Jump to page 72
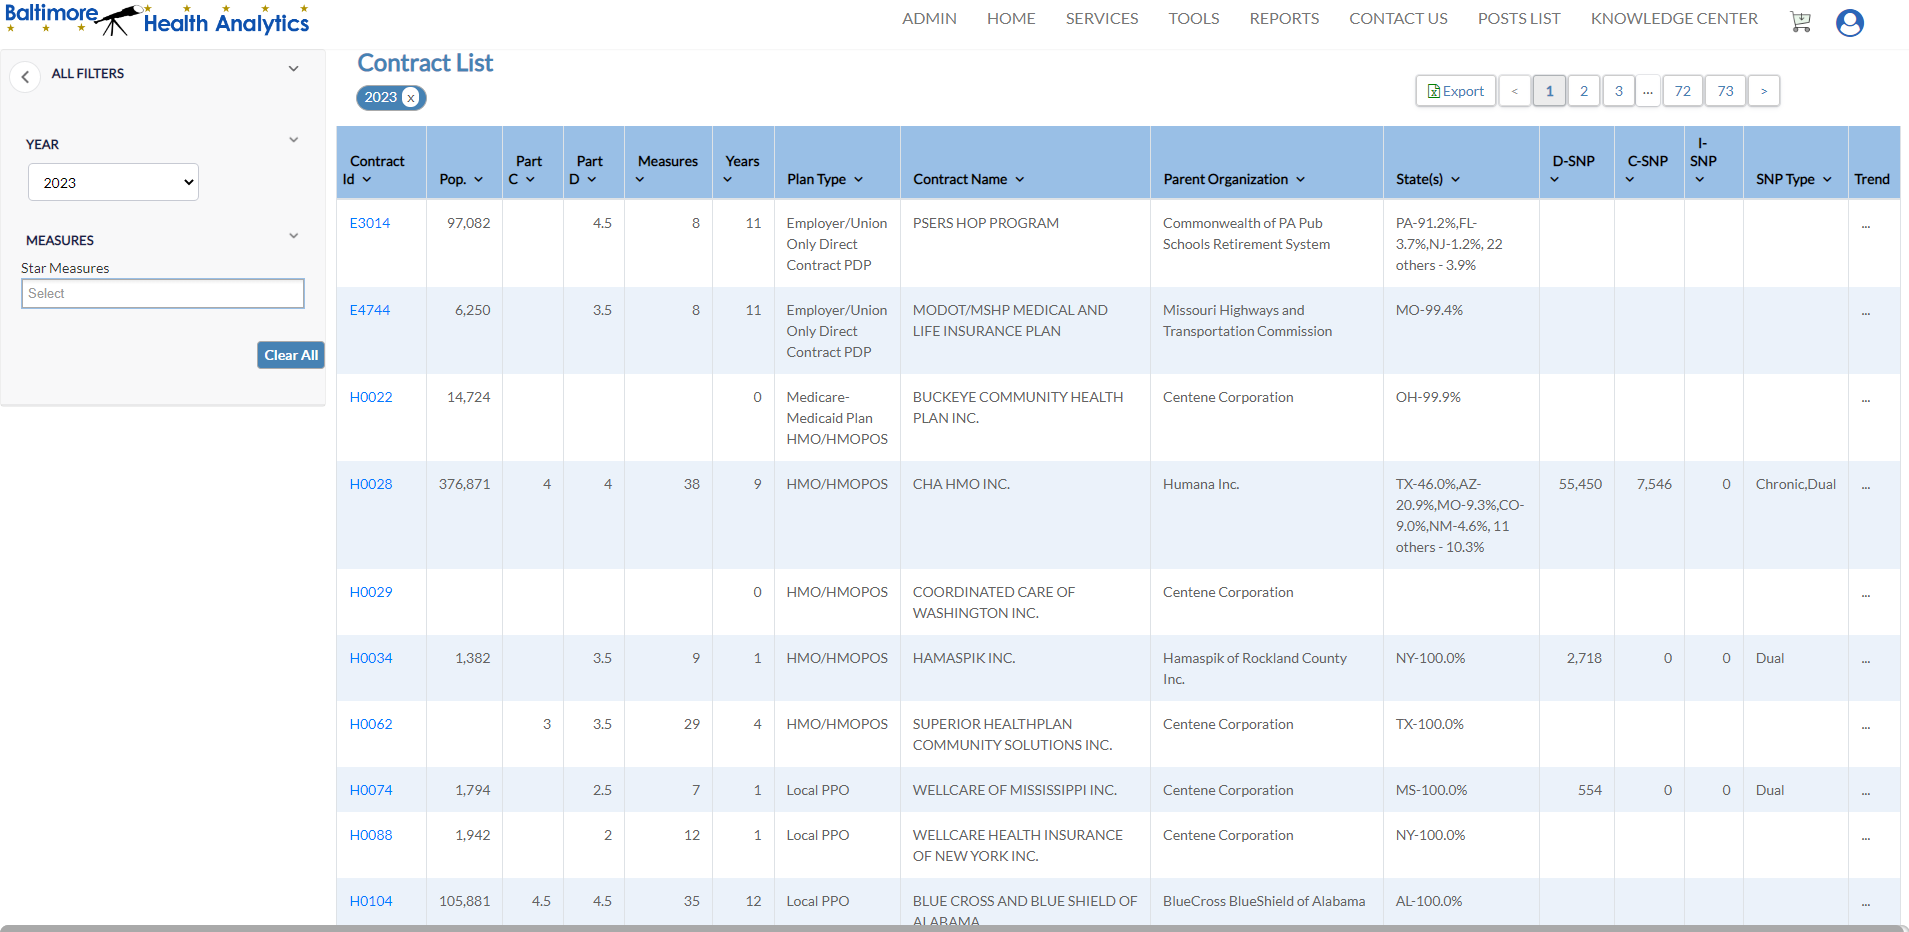The width and height of the screenshot is (1909, 932). (x=1683, y=91)
